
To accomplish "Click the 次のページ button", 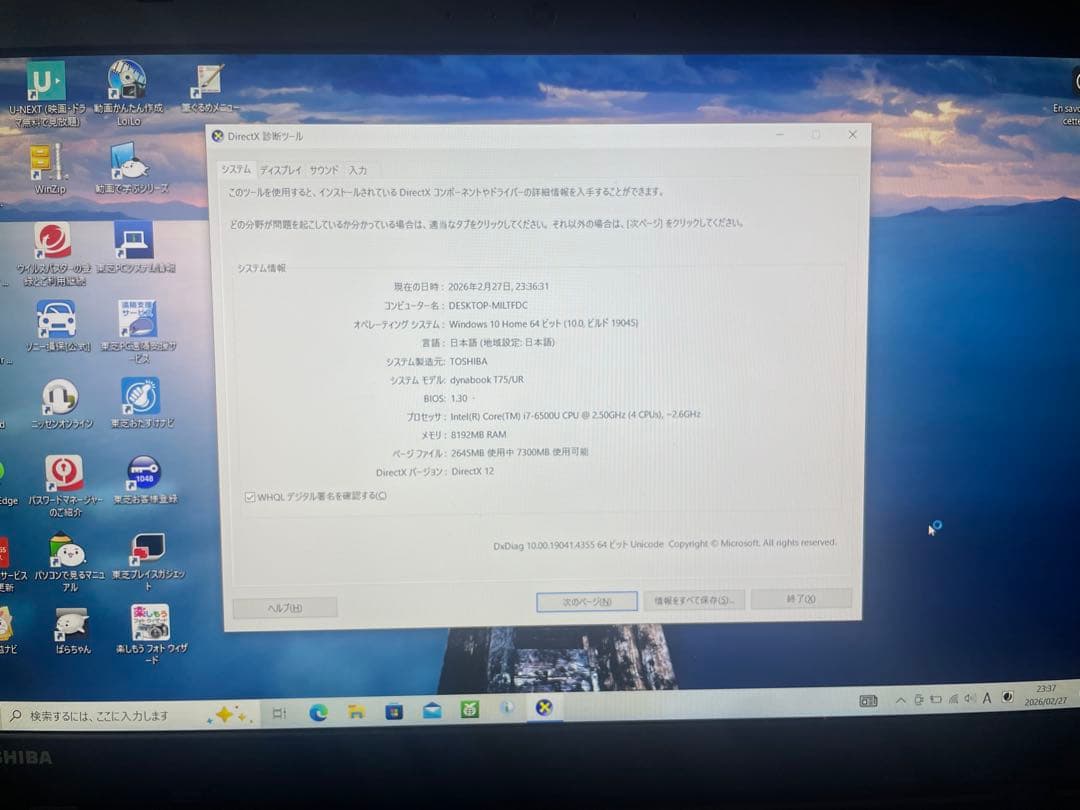I will pyautogui.click(x=585, y=601).
